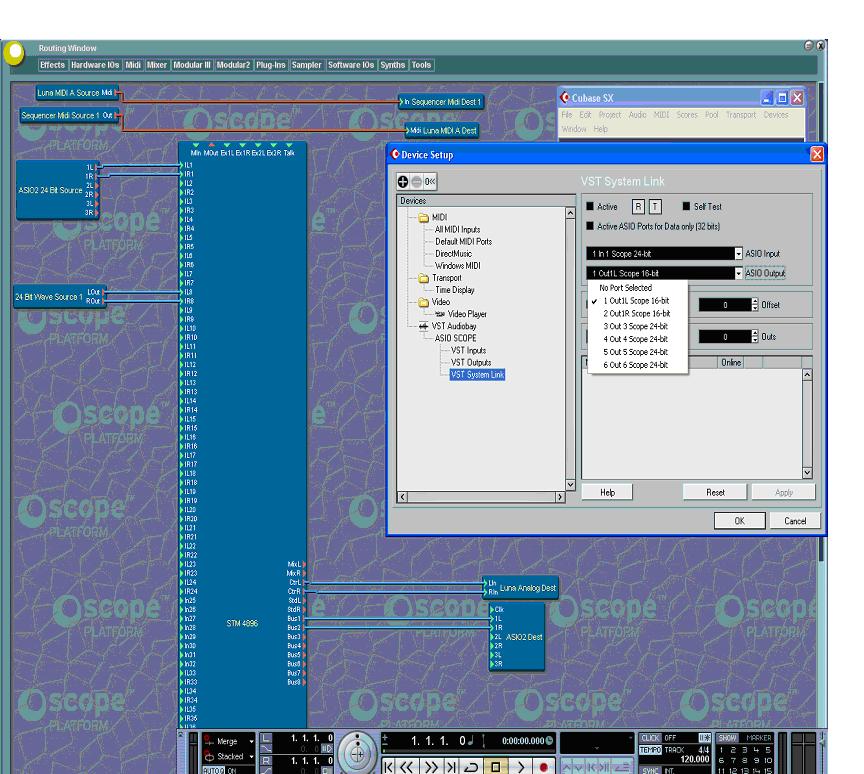Image resolution: width=864 pixels, height=774 pixels.
Task: Toggle the R receive indicator button
Action: tap(638, 207)
